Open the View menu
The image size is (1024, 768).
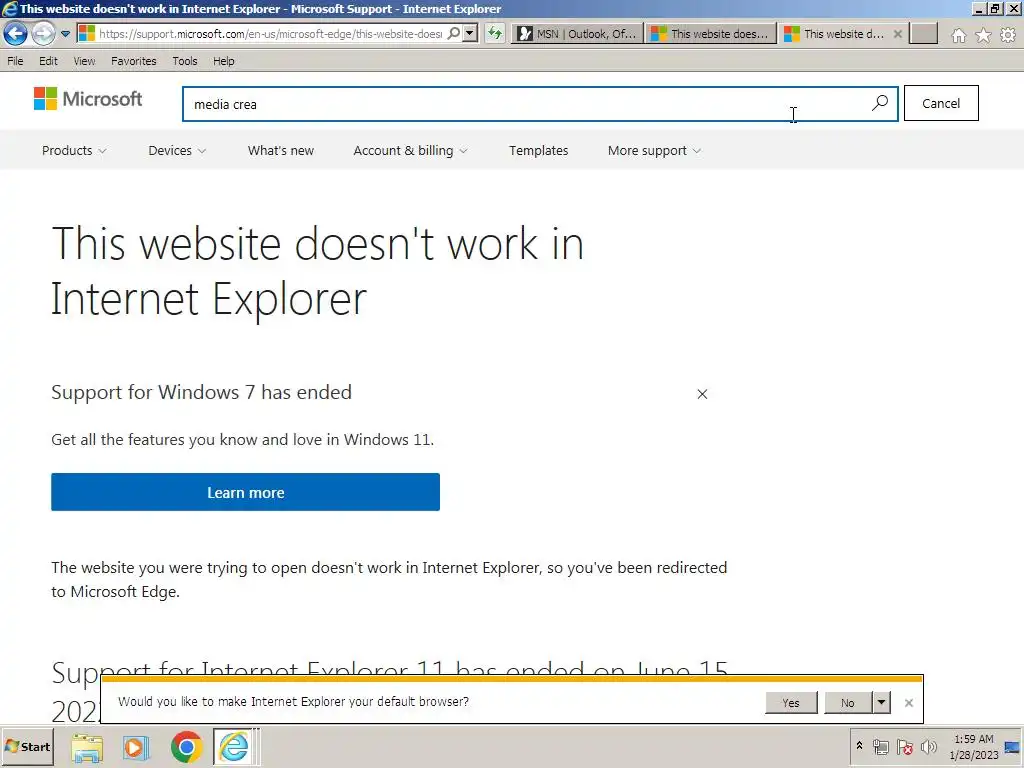tap(84, 61)
